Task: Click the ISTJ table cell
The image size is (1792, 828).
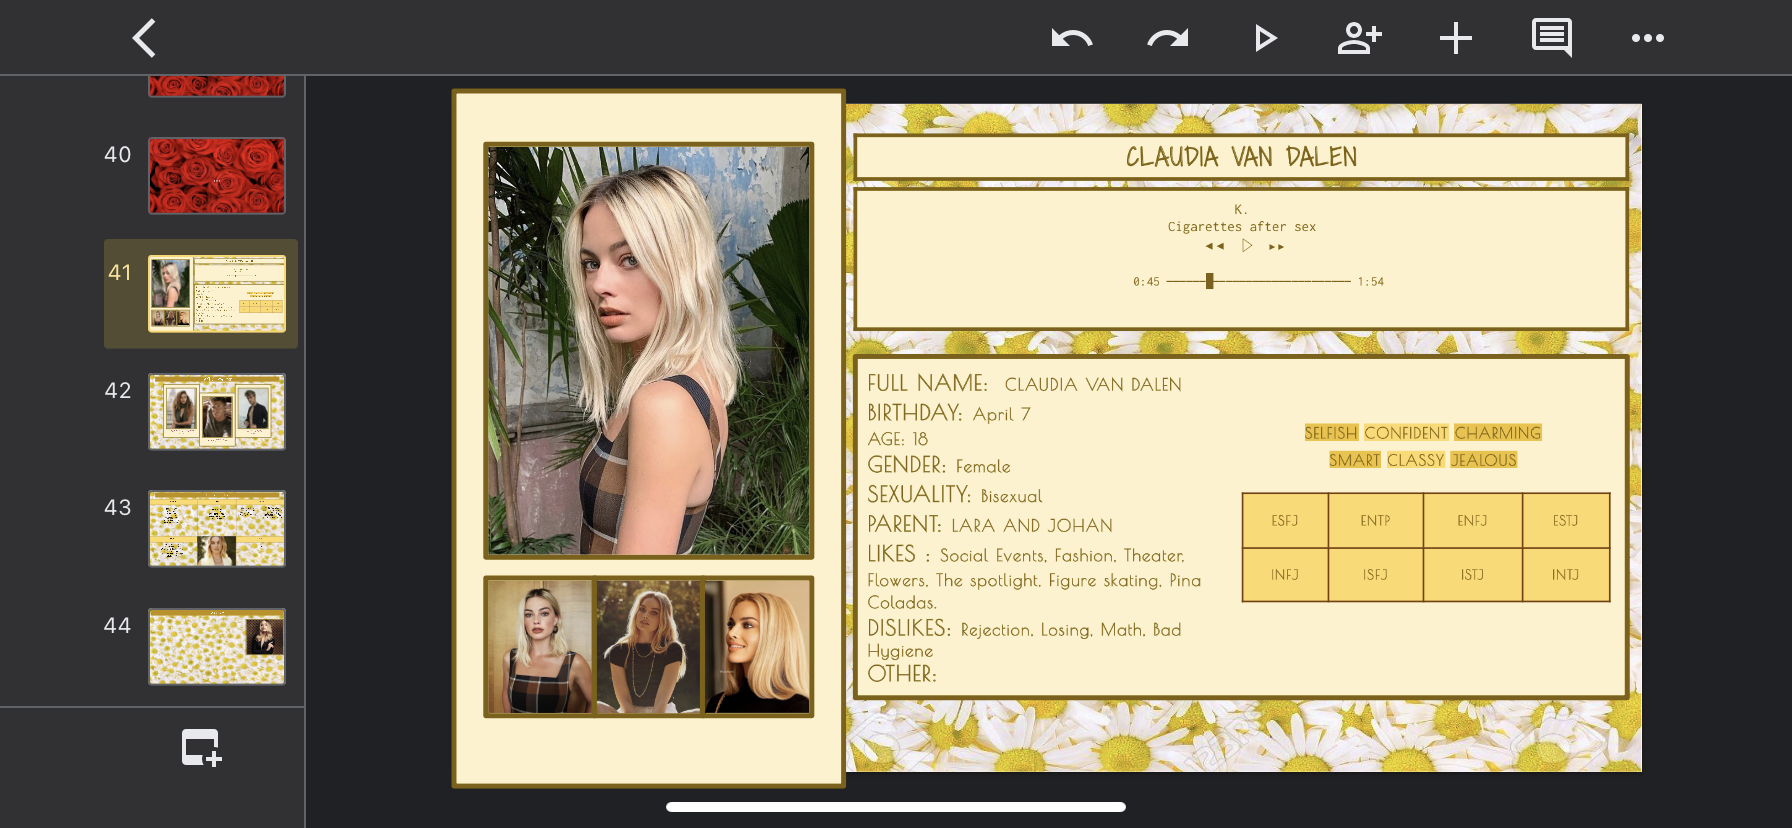Action: point(1473,575)
